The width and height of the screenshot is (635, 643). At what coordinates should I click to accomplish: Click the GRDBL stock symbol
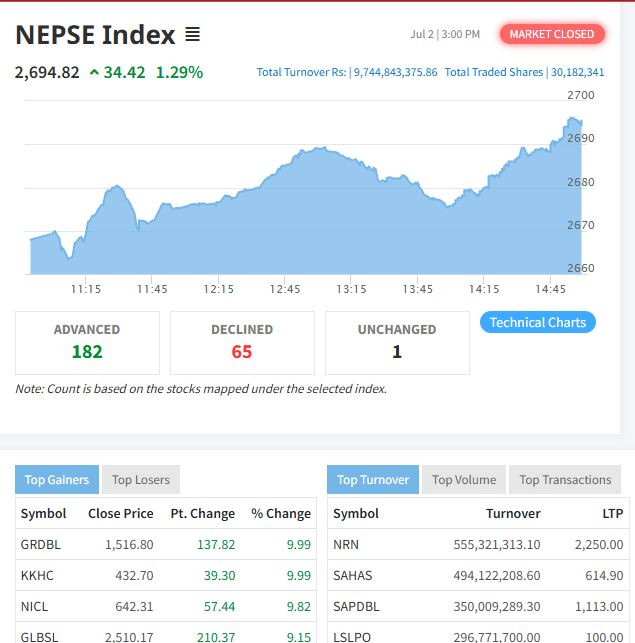click(x=40, y=545)
